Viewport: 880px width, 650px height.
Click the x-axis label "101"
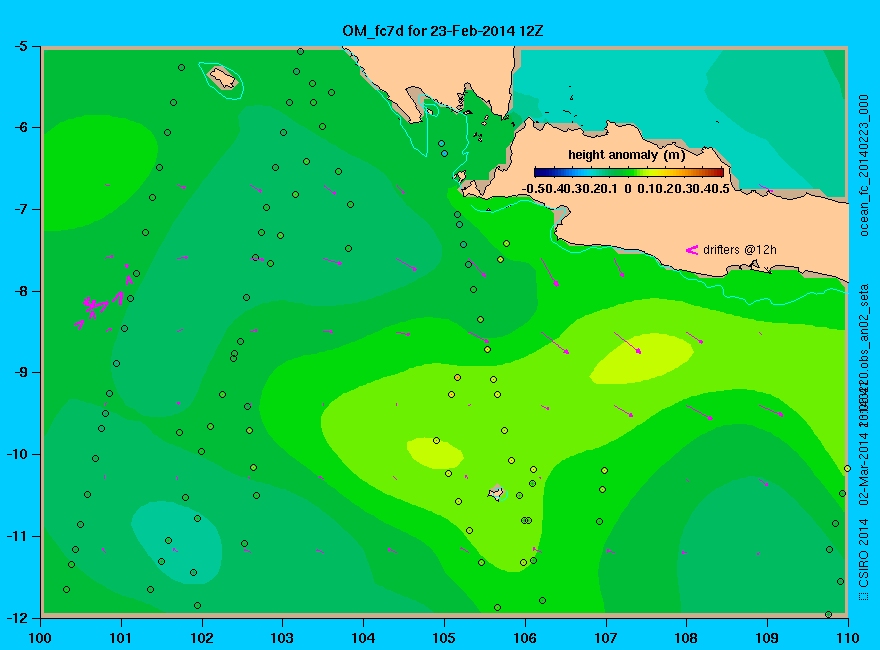coord(121,638)
